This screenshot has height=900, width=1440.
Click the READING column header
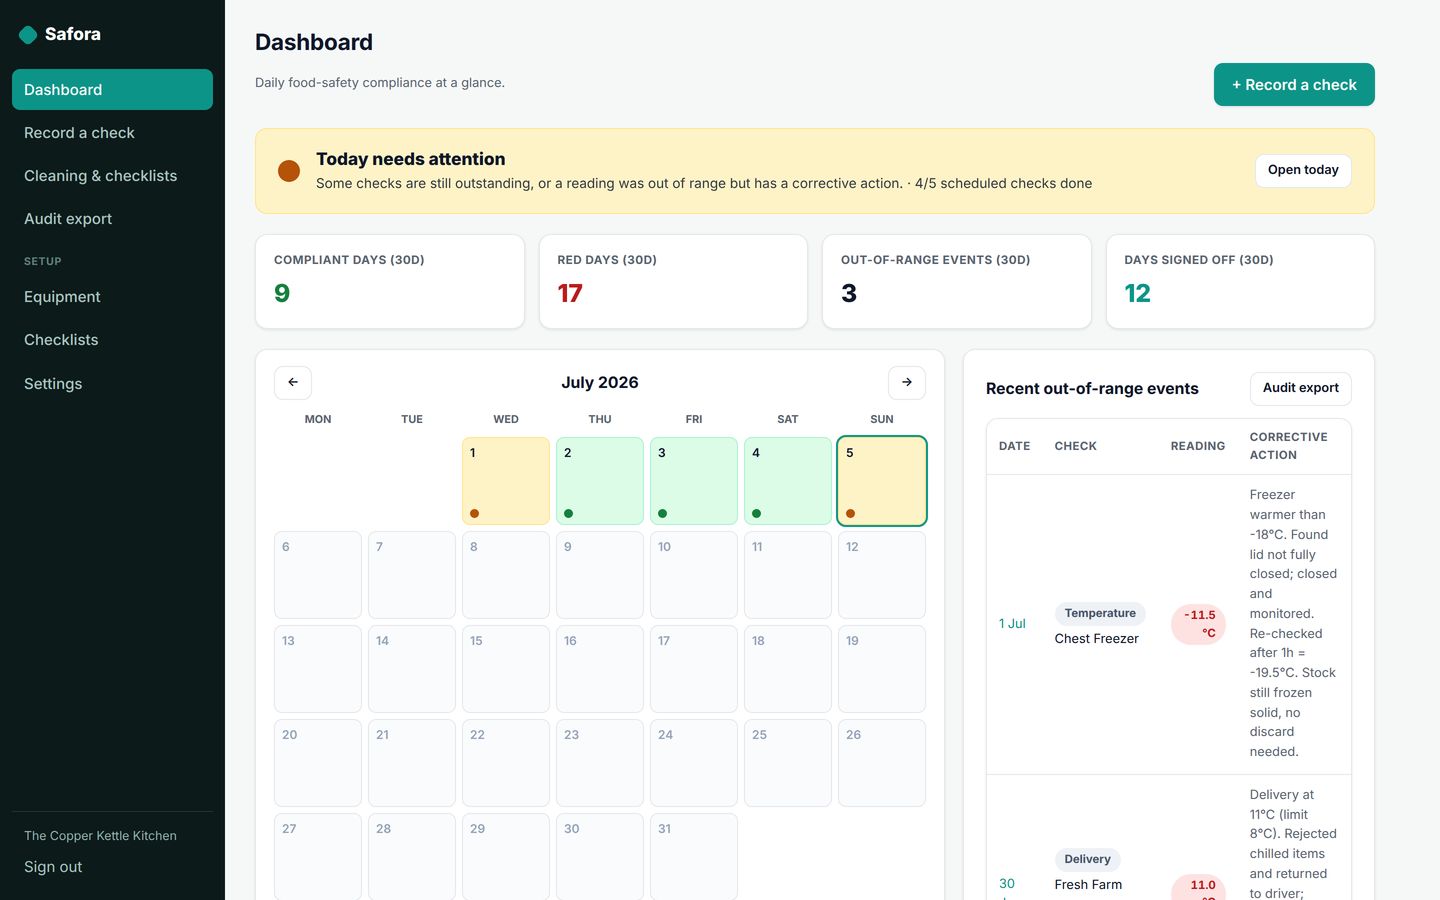1198,446
